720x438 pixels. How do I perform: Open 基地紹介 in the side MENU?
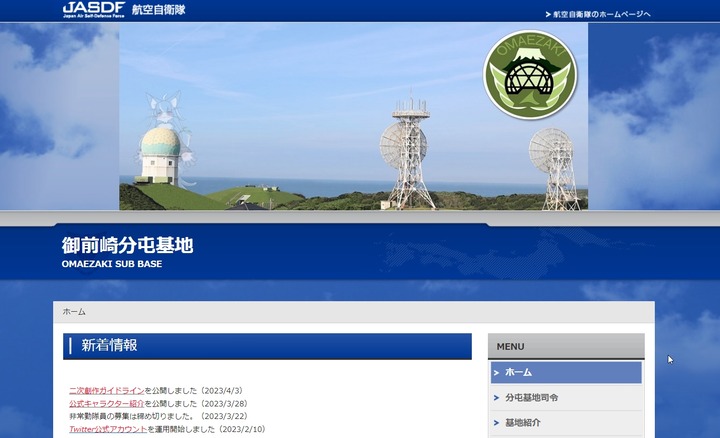[x=566, y=423]
